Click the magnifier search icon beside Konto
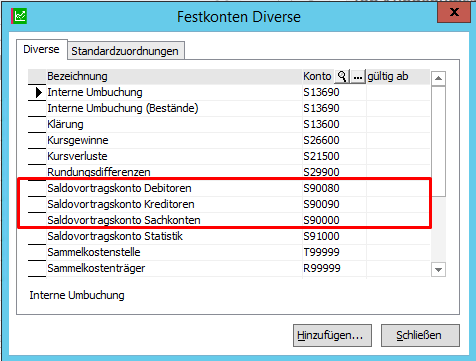This screenshot has width=476, height=361. point(342,76)
